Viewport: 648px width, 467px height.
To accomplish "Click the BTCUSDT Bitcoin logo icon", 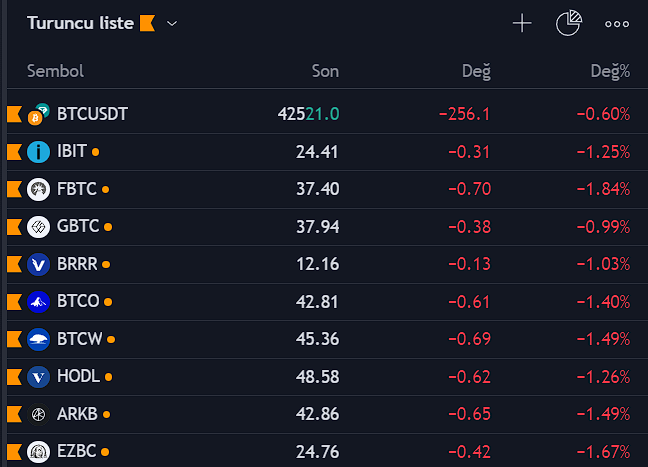I will pyautogui.click(x=38, y=114).
